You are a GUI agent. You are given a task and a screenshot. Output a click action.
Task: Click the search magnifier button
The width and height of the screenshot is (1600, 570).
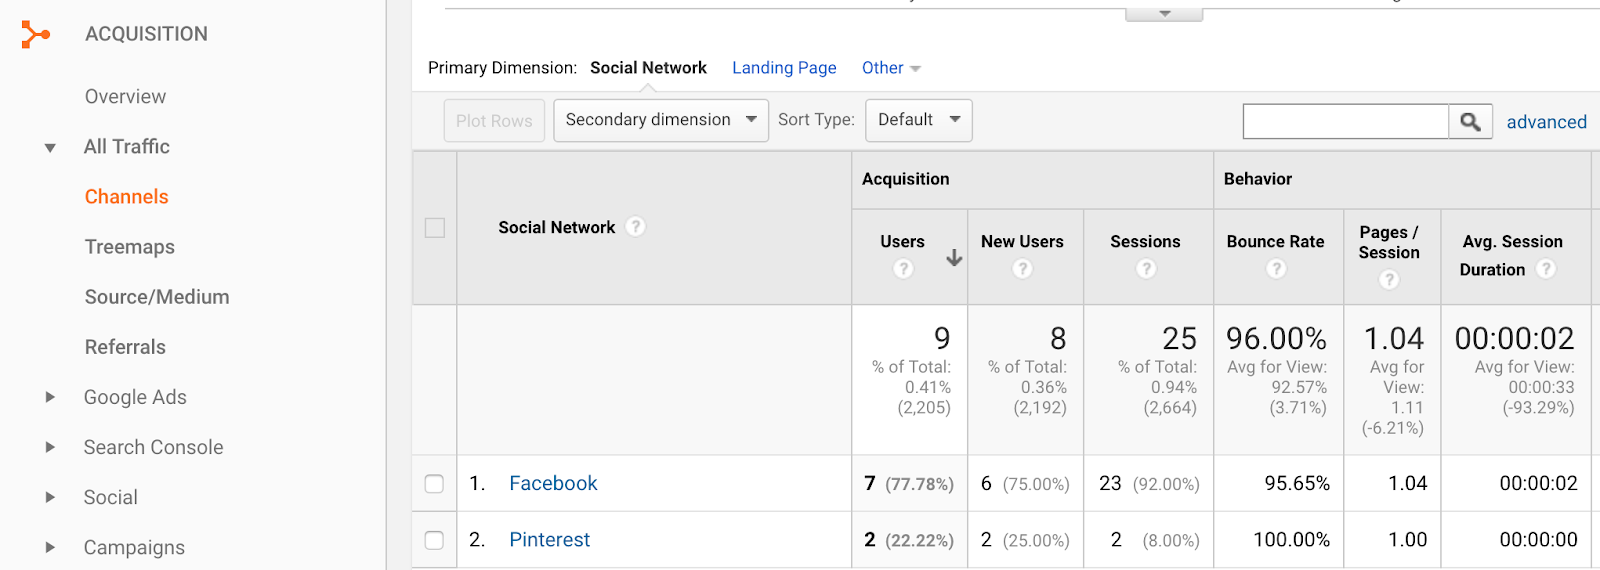point(1470,122)
